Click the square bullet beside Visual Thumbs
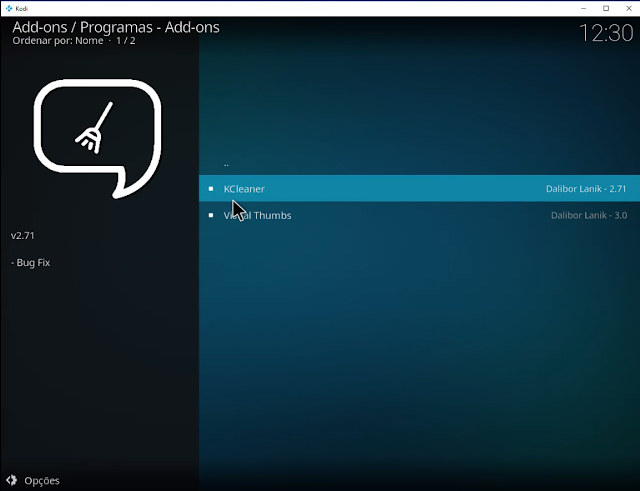640x491 pixels. pyautogui.click(x=211, y=215)
